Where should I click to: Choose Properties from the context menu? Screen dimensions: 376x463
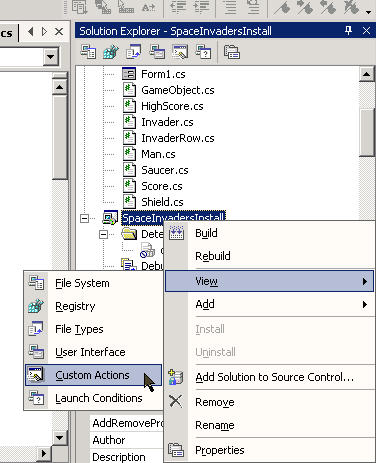269,450
